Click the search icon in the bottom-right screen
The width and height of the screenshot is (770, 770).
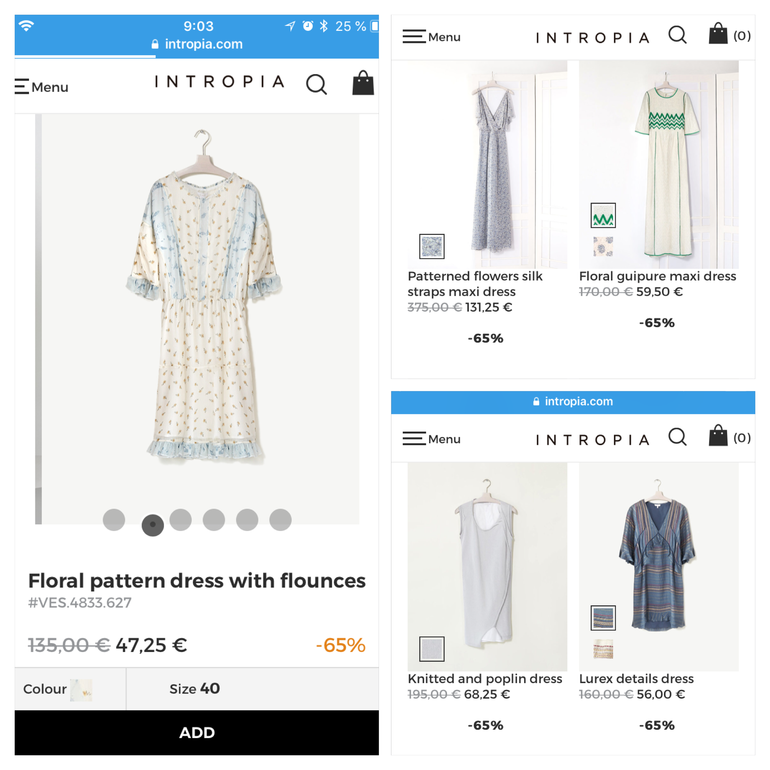[x=677, y=437]
